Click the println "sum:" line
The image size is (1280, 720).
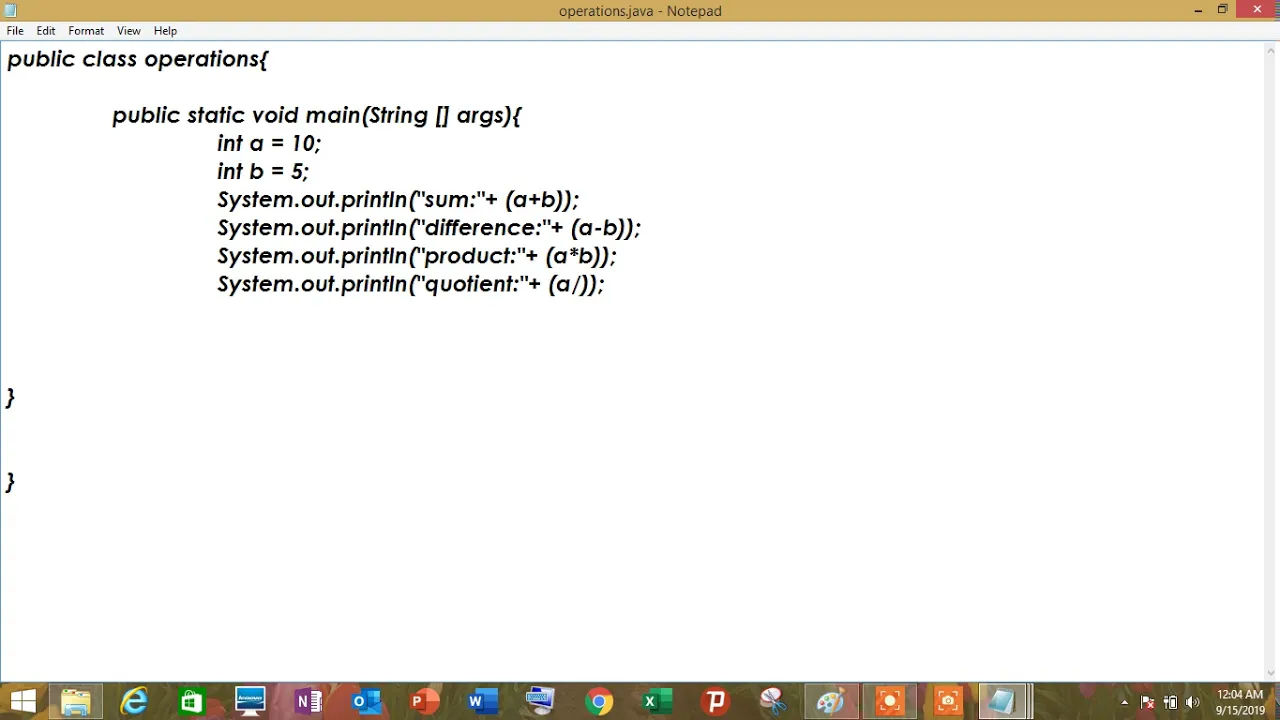click(398, 200)
